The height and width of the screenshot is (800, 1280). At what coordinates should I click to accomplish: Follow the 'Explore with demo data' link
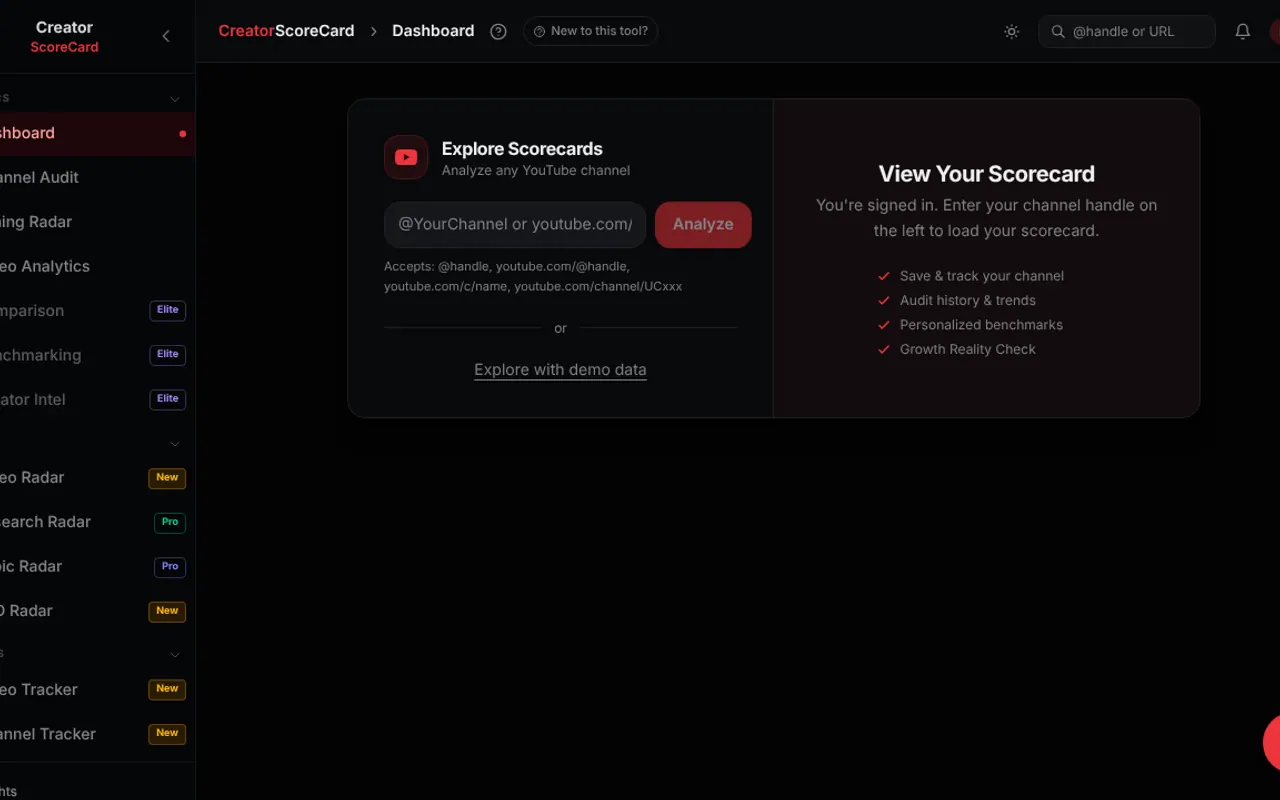(x=560, y=370)
